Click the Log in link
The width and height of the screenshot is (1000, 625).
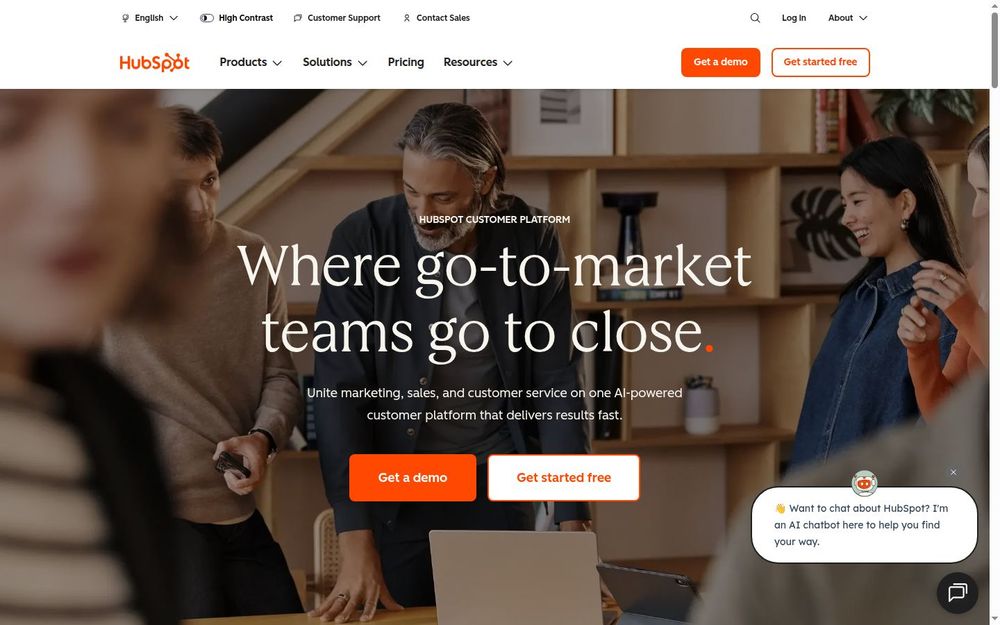coord(793,18)
